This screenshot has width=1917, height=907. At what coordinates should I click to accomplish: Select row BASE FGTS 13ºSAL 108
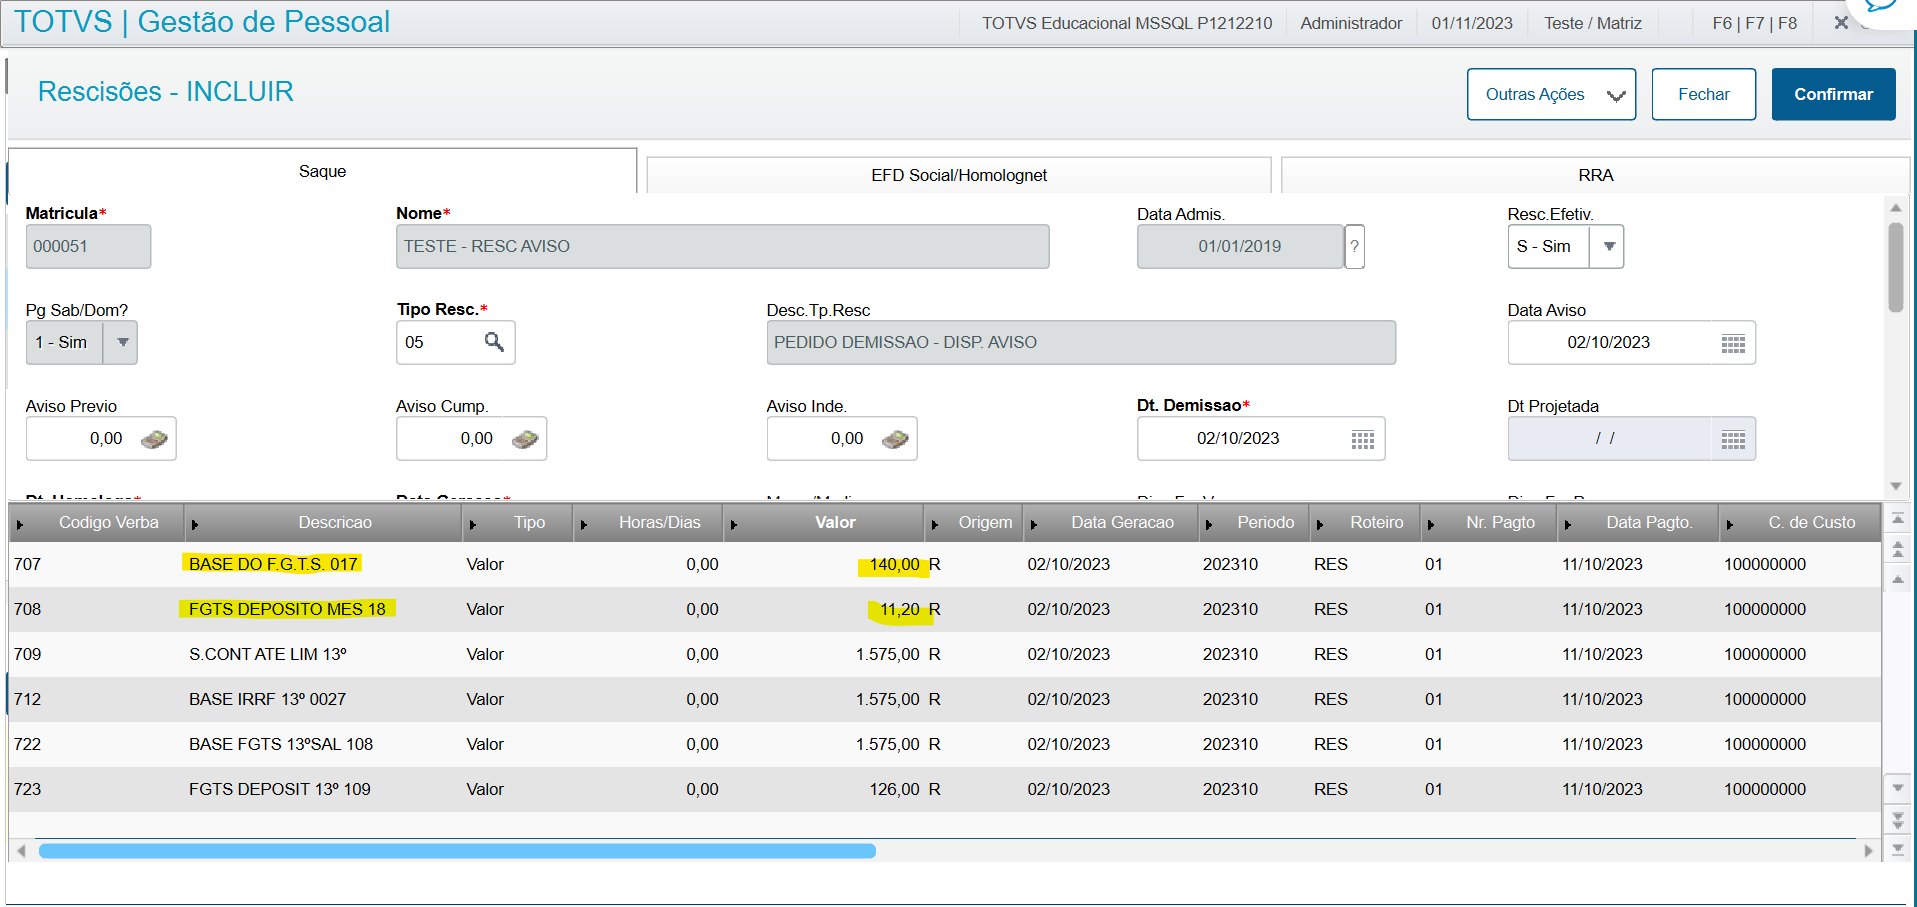[945, 744]
